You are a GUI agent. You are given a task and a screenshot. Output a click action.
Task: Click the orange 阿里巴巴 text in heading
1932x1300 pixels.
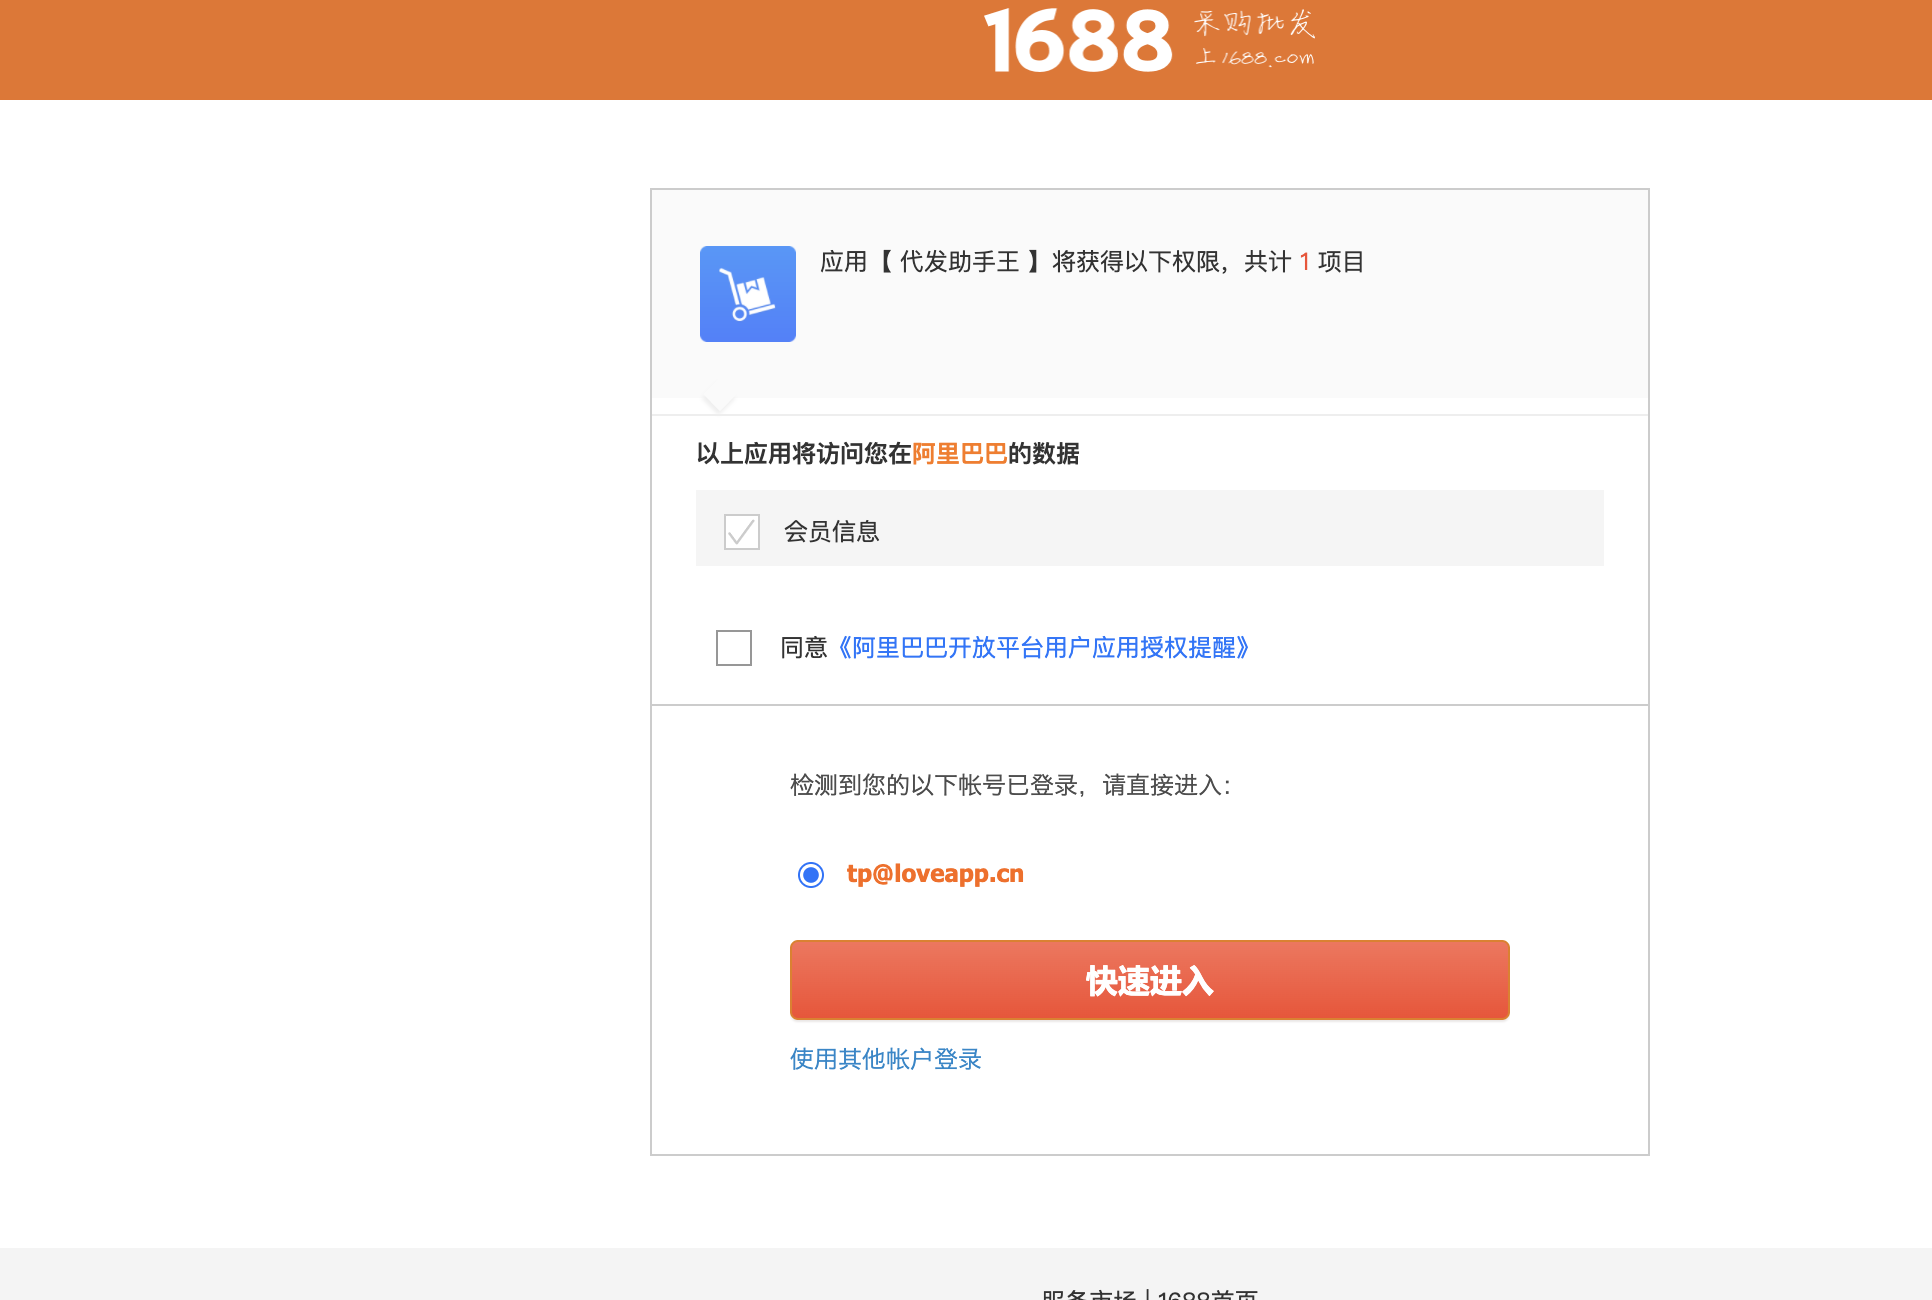(x=960, y=454)
